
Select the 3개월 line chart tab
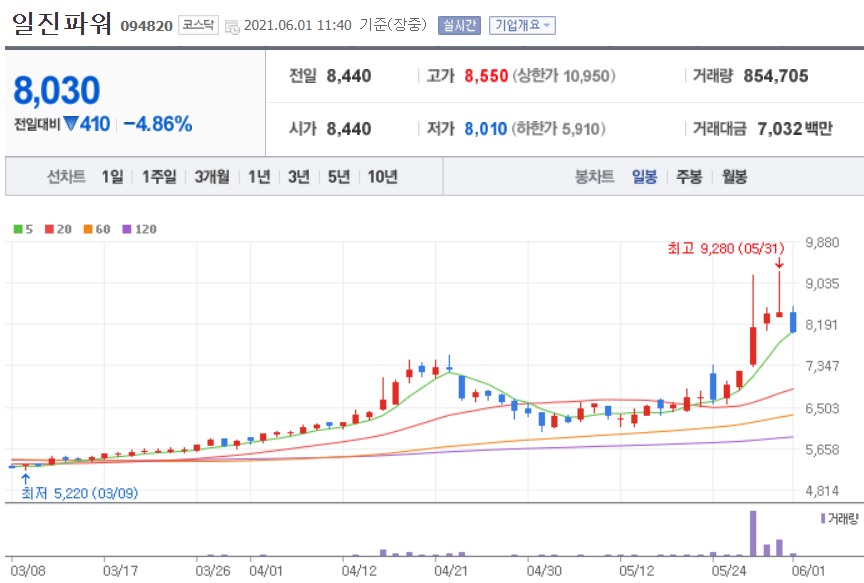[212, 177]
